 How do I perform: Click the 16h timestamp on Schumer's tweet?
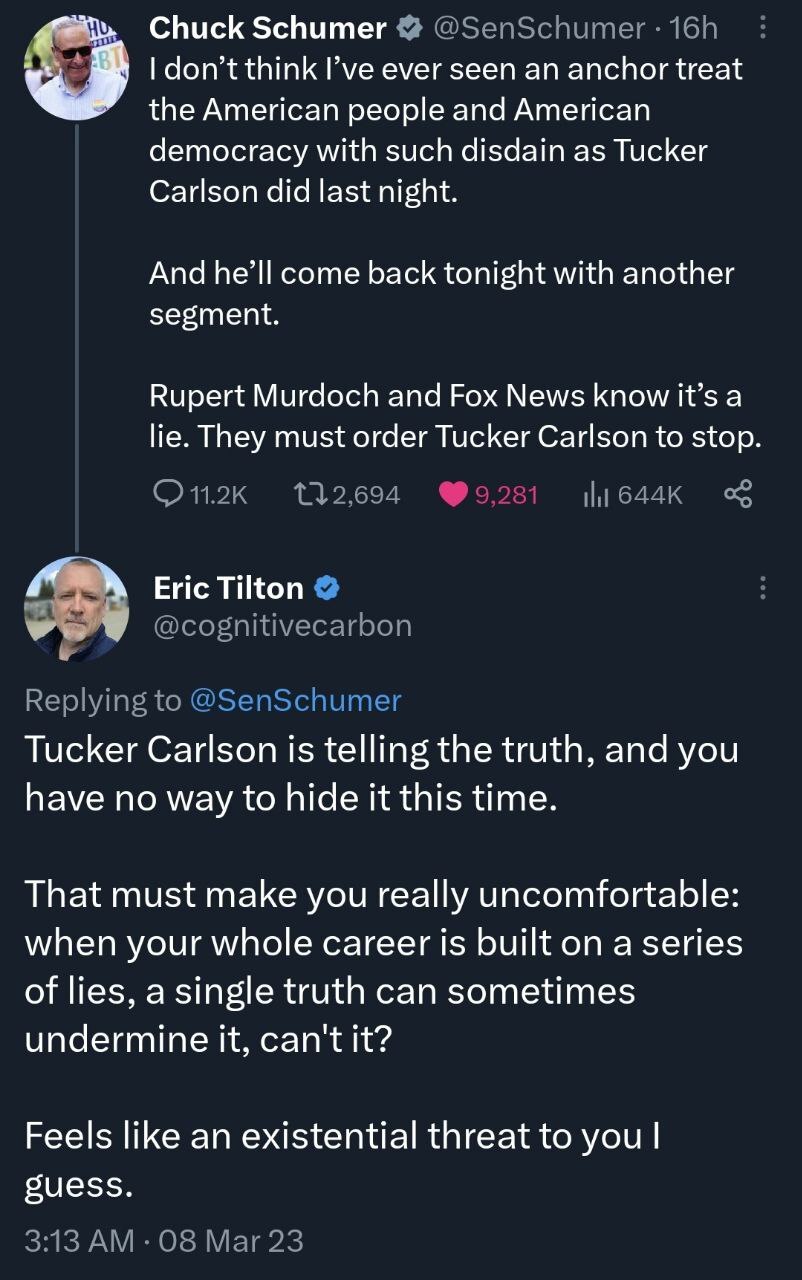tap(692, 28)
